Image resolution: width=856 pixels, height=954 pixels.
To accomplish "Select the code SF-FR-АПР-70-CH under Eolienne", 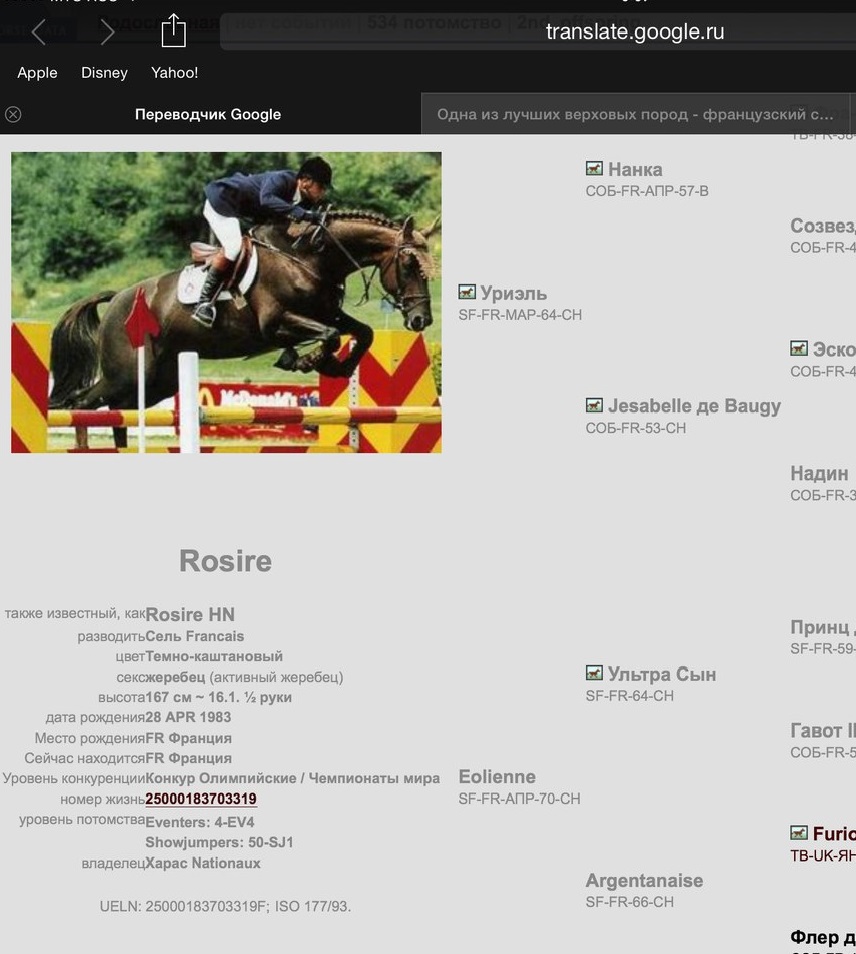I will pyautogui.click(x=520, y=799).
